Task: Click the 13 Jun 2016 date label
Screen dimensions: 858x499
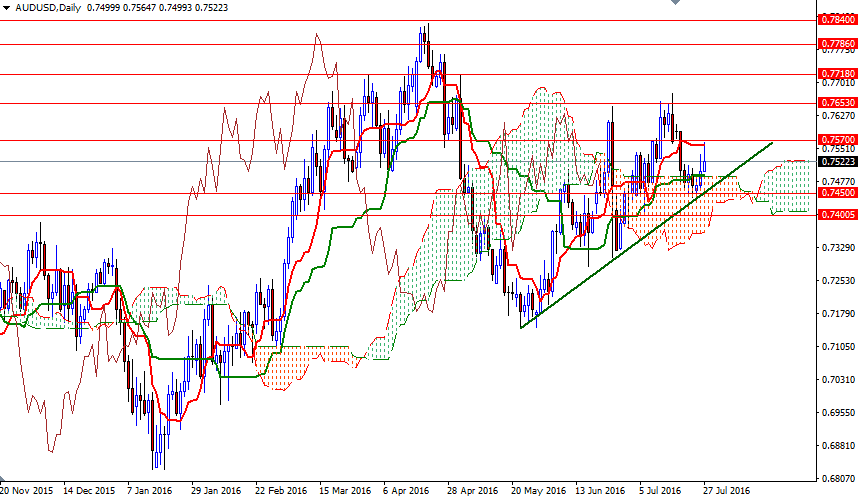Action: [x=601, y=490]
